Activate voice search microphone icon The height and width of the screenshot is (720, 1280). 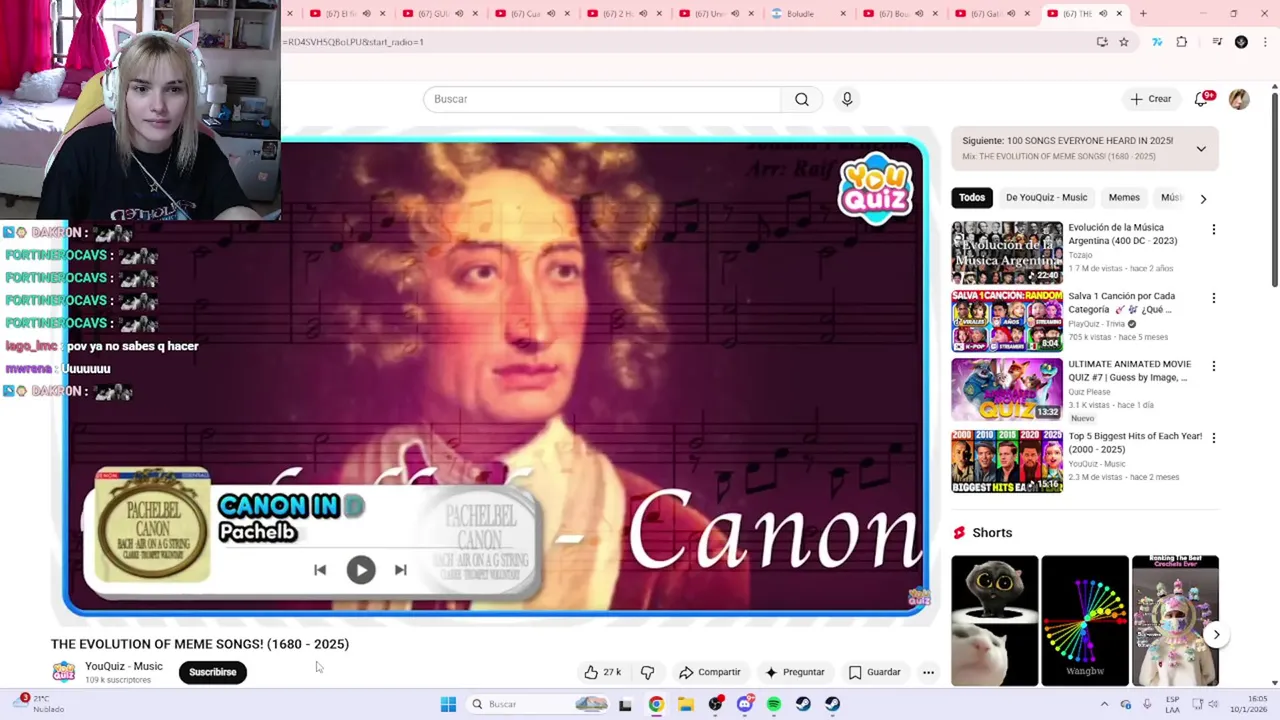(847, 99)
